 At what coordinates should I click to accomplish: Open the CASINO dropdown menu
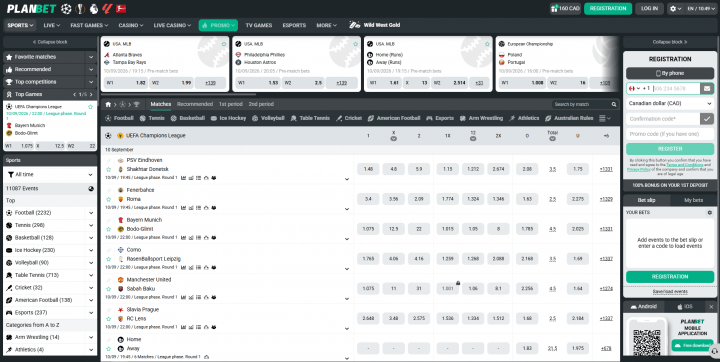pyautogui.click(x=131, y=25)
